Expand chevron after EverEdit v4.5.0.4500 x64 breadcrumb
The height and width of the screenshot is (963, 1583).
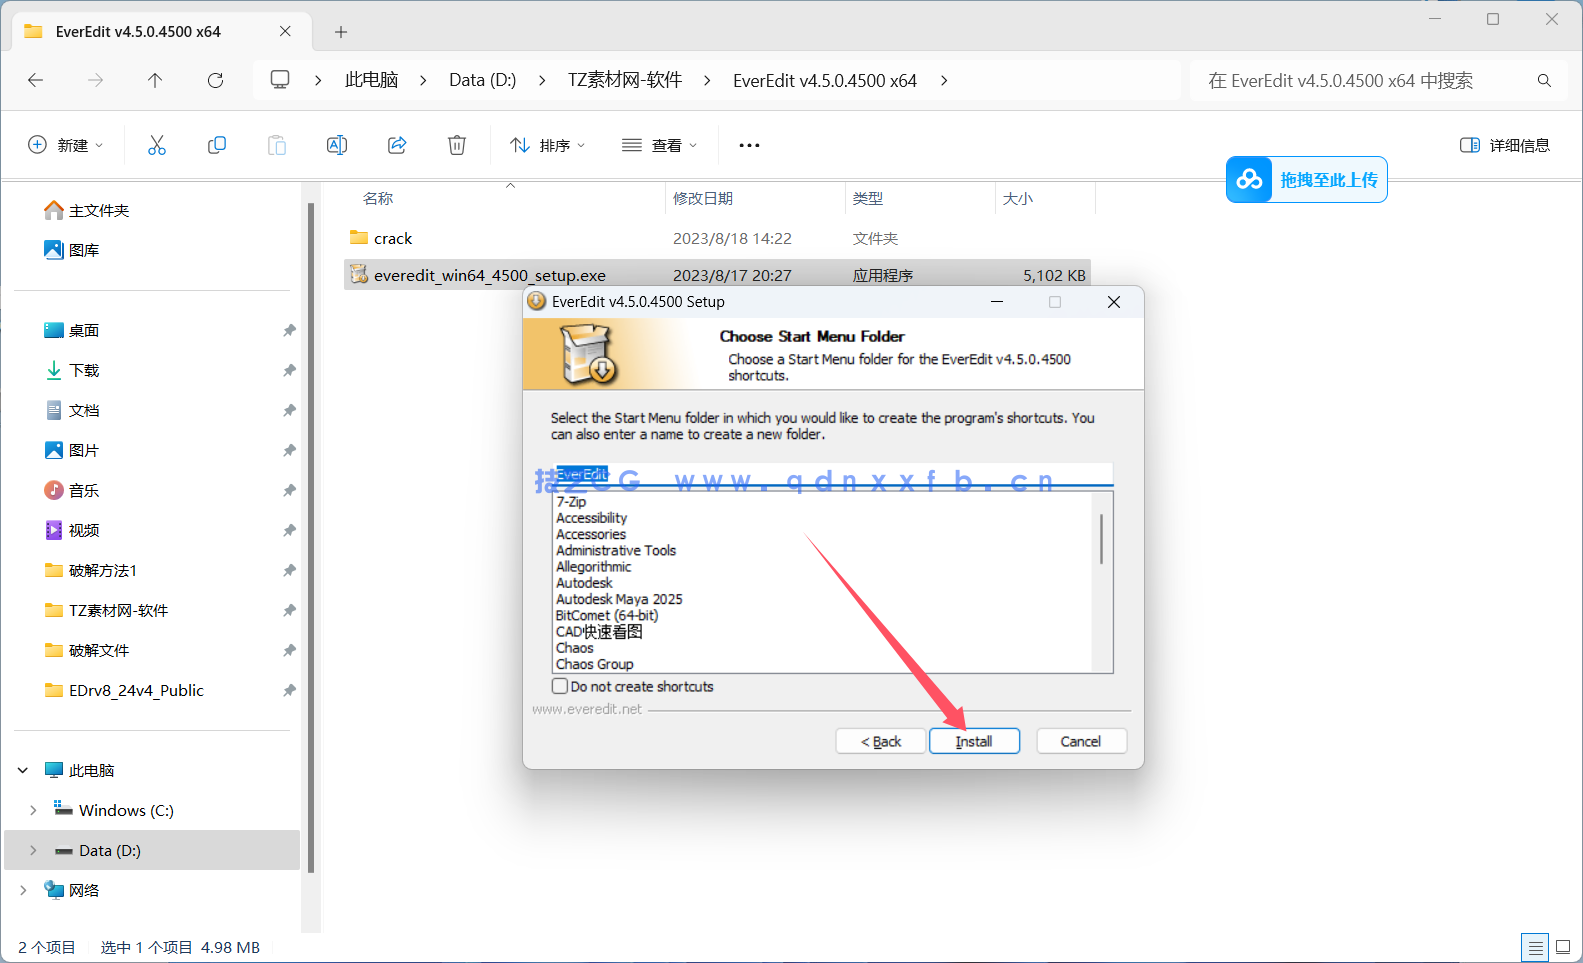click(944, 80)
